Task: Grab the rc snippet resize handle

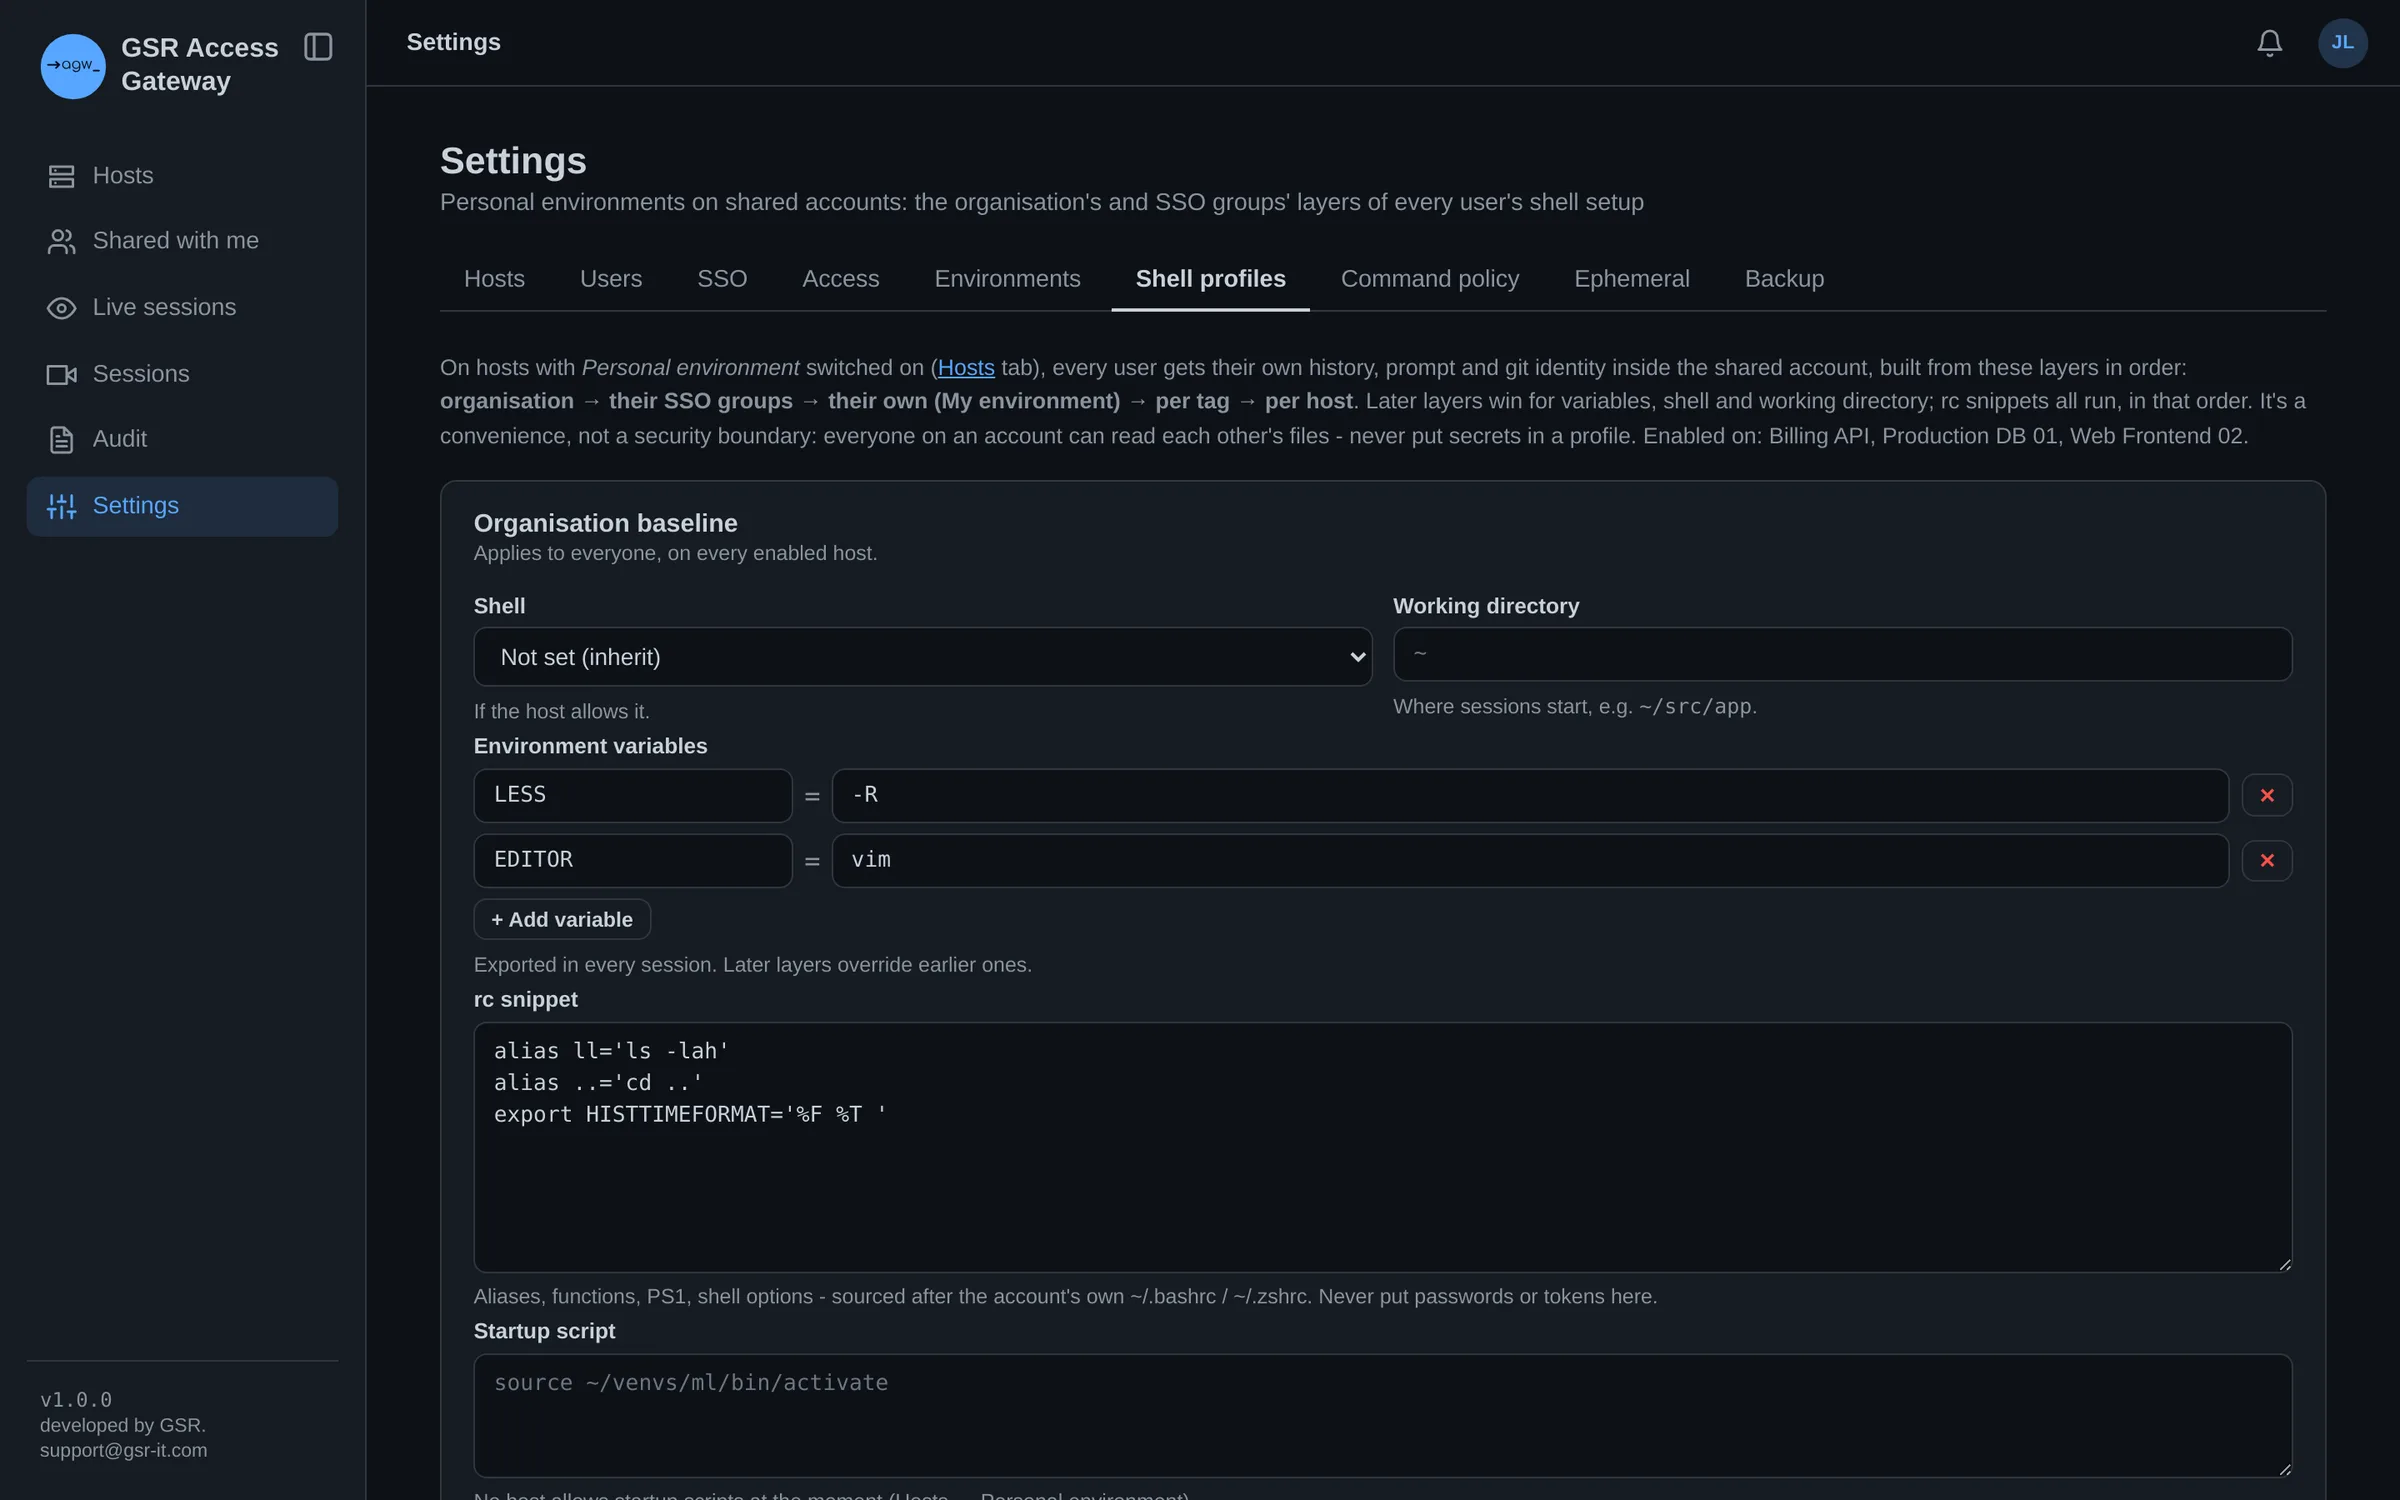Action: [x=2284, y=1264]
